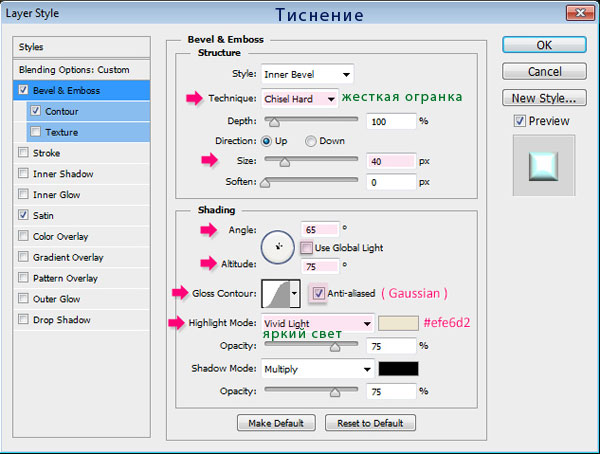Open the Drop Shadow settings label
Screen dimensions: 600x454
pyautogui.click(x=62, y=320)
